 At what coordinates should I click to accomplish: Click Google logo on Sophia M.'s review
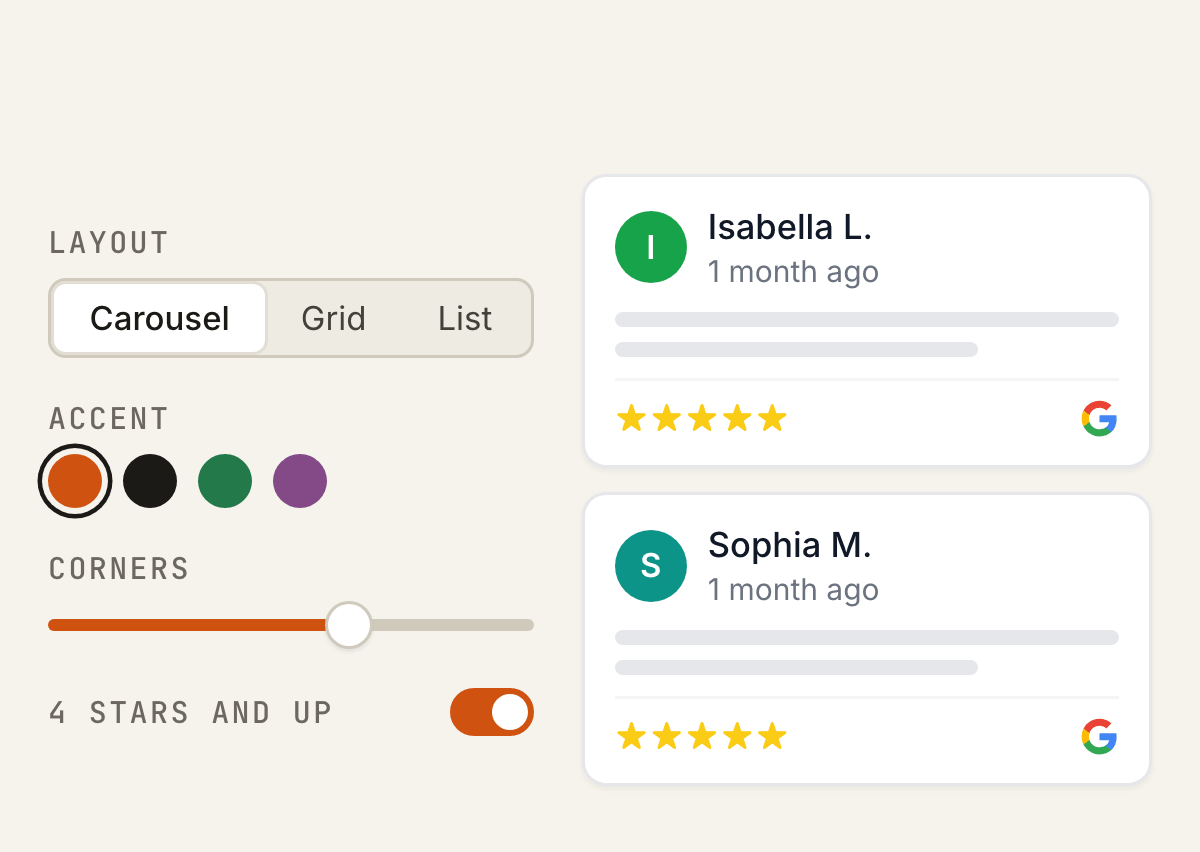1099,737
